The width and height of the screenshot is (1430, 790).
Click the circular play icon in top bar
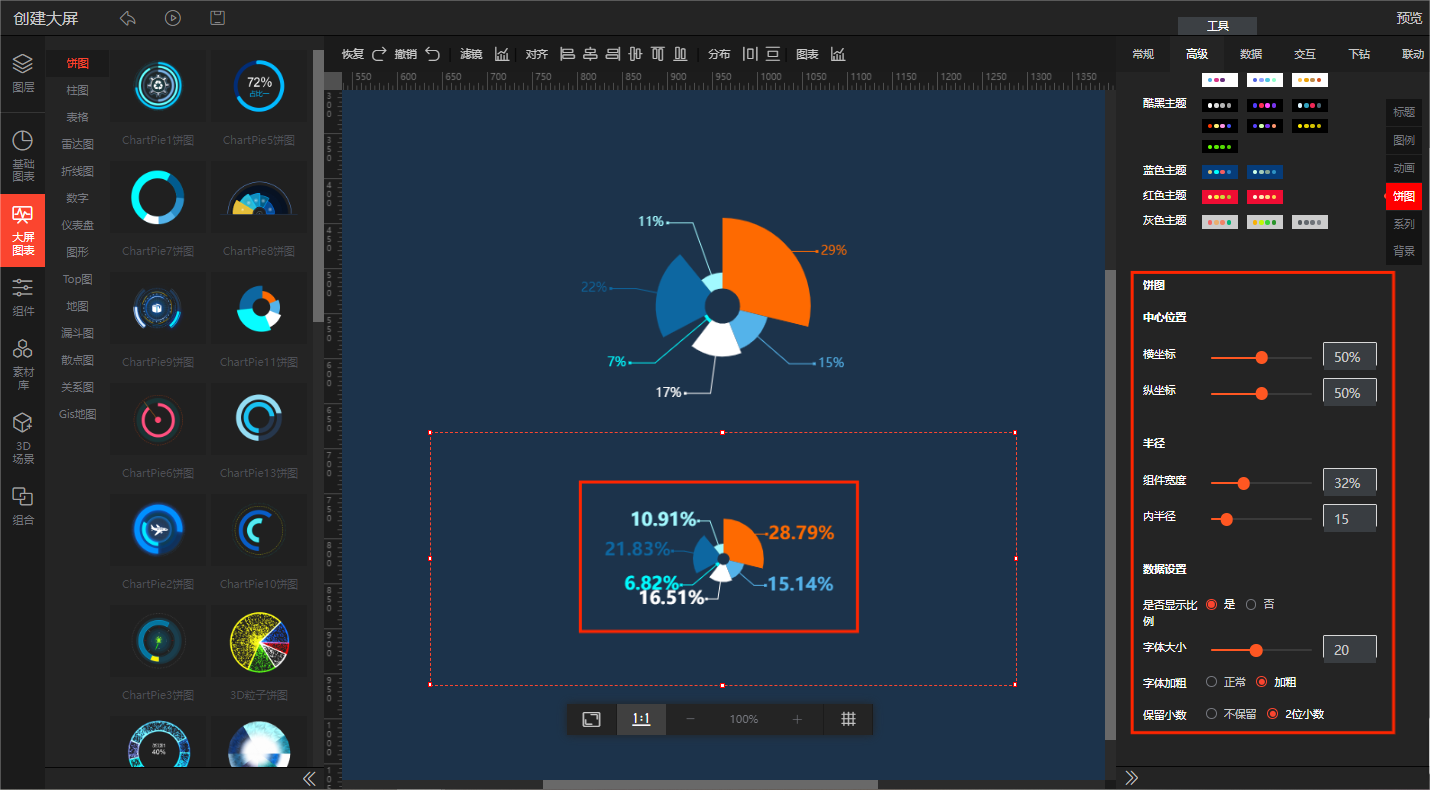coord(173,18)
